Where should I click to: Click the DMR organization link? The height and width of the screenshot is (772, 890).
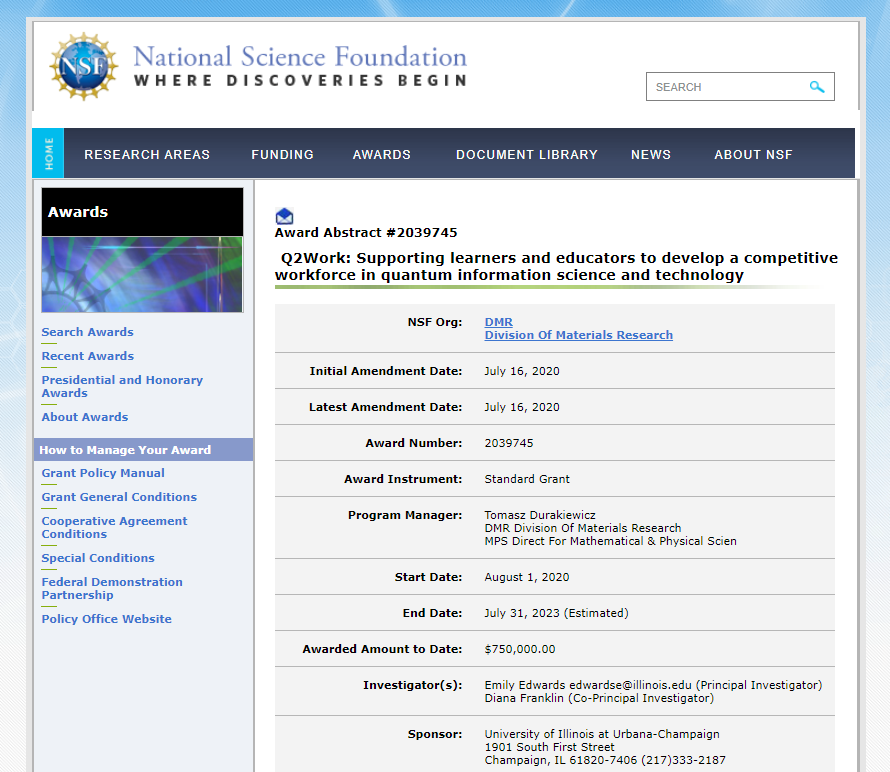point(498,322)
